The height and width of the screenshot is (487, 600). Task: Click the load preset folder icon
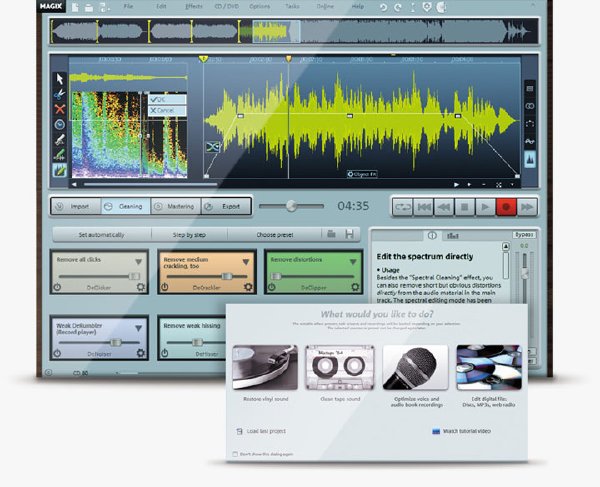[332, 234]
